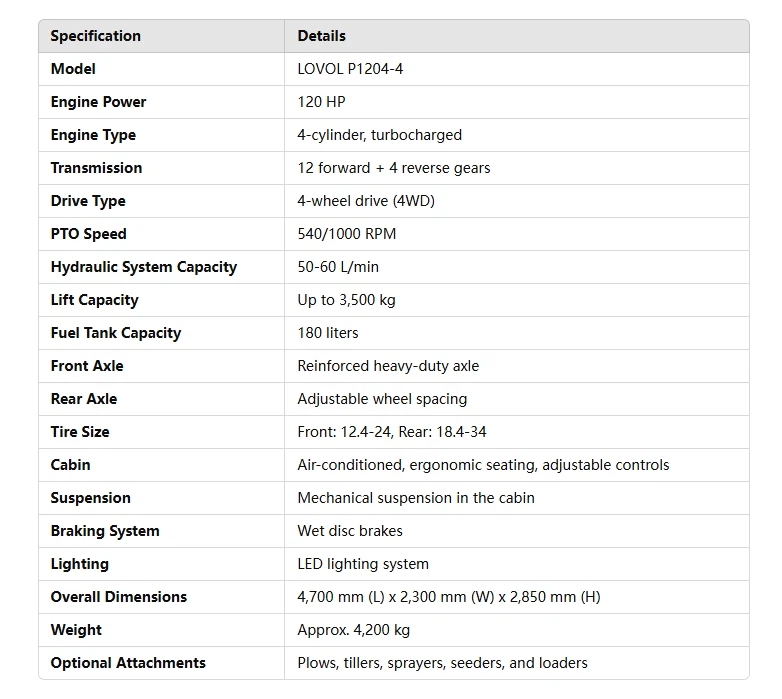Click the "Hydraulic System Capacity" label
This screenshot has height=699, width=782.
(x=143, y=267)
